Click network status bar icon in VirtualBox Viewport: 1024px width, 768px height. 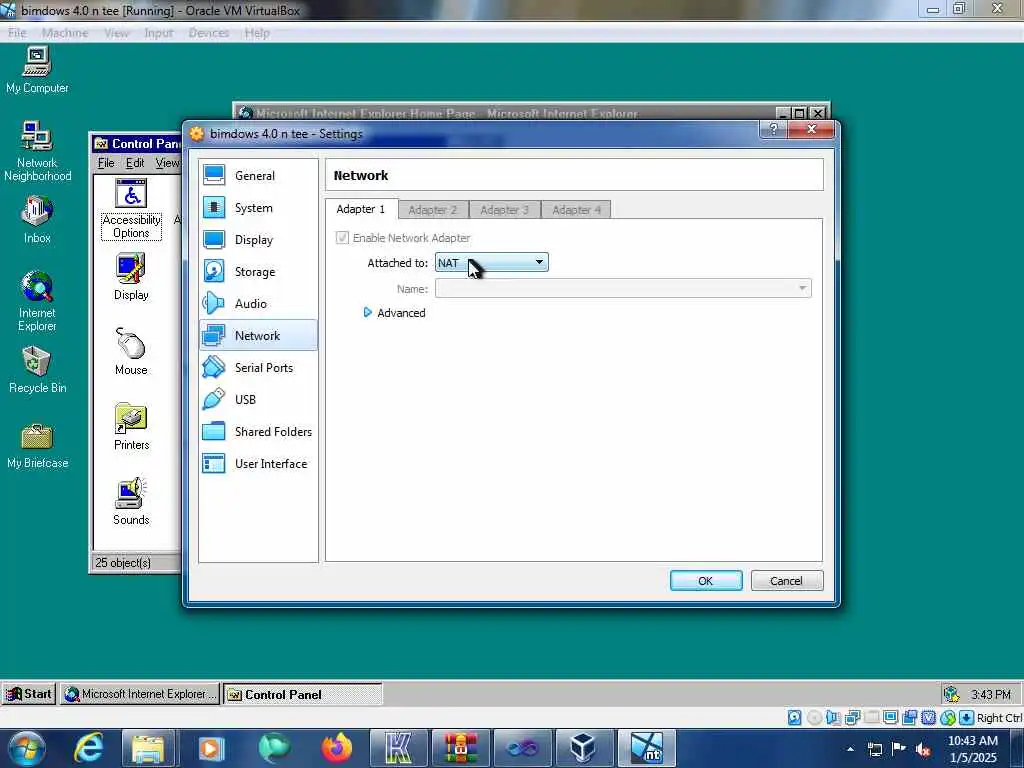(x=852, y=718)
